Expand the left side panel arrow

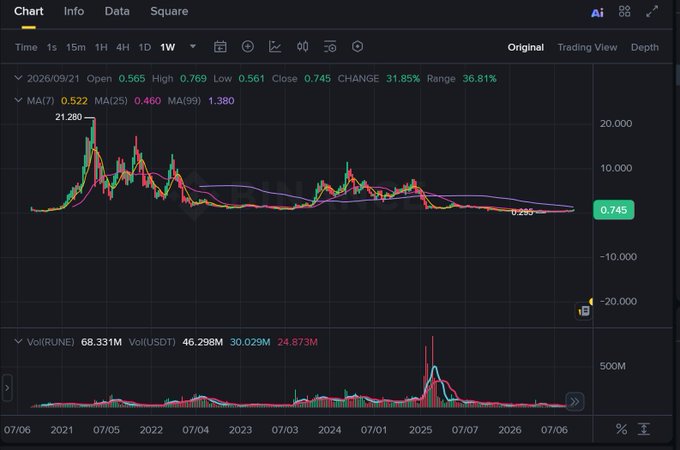coord(7,388)
